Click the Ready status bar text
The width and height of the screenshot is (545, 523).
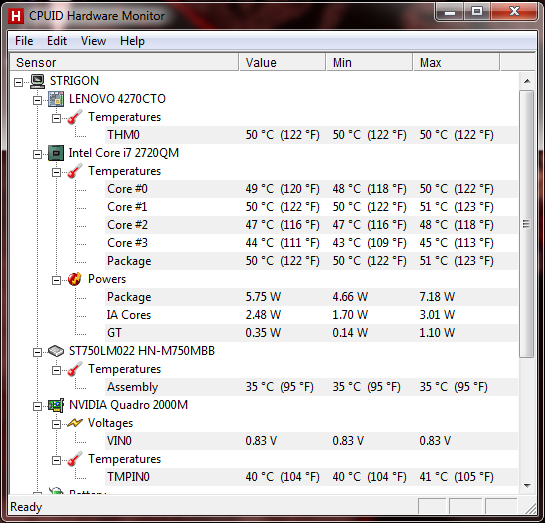pos(26,507)
